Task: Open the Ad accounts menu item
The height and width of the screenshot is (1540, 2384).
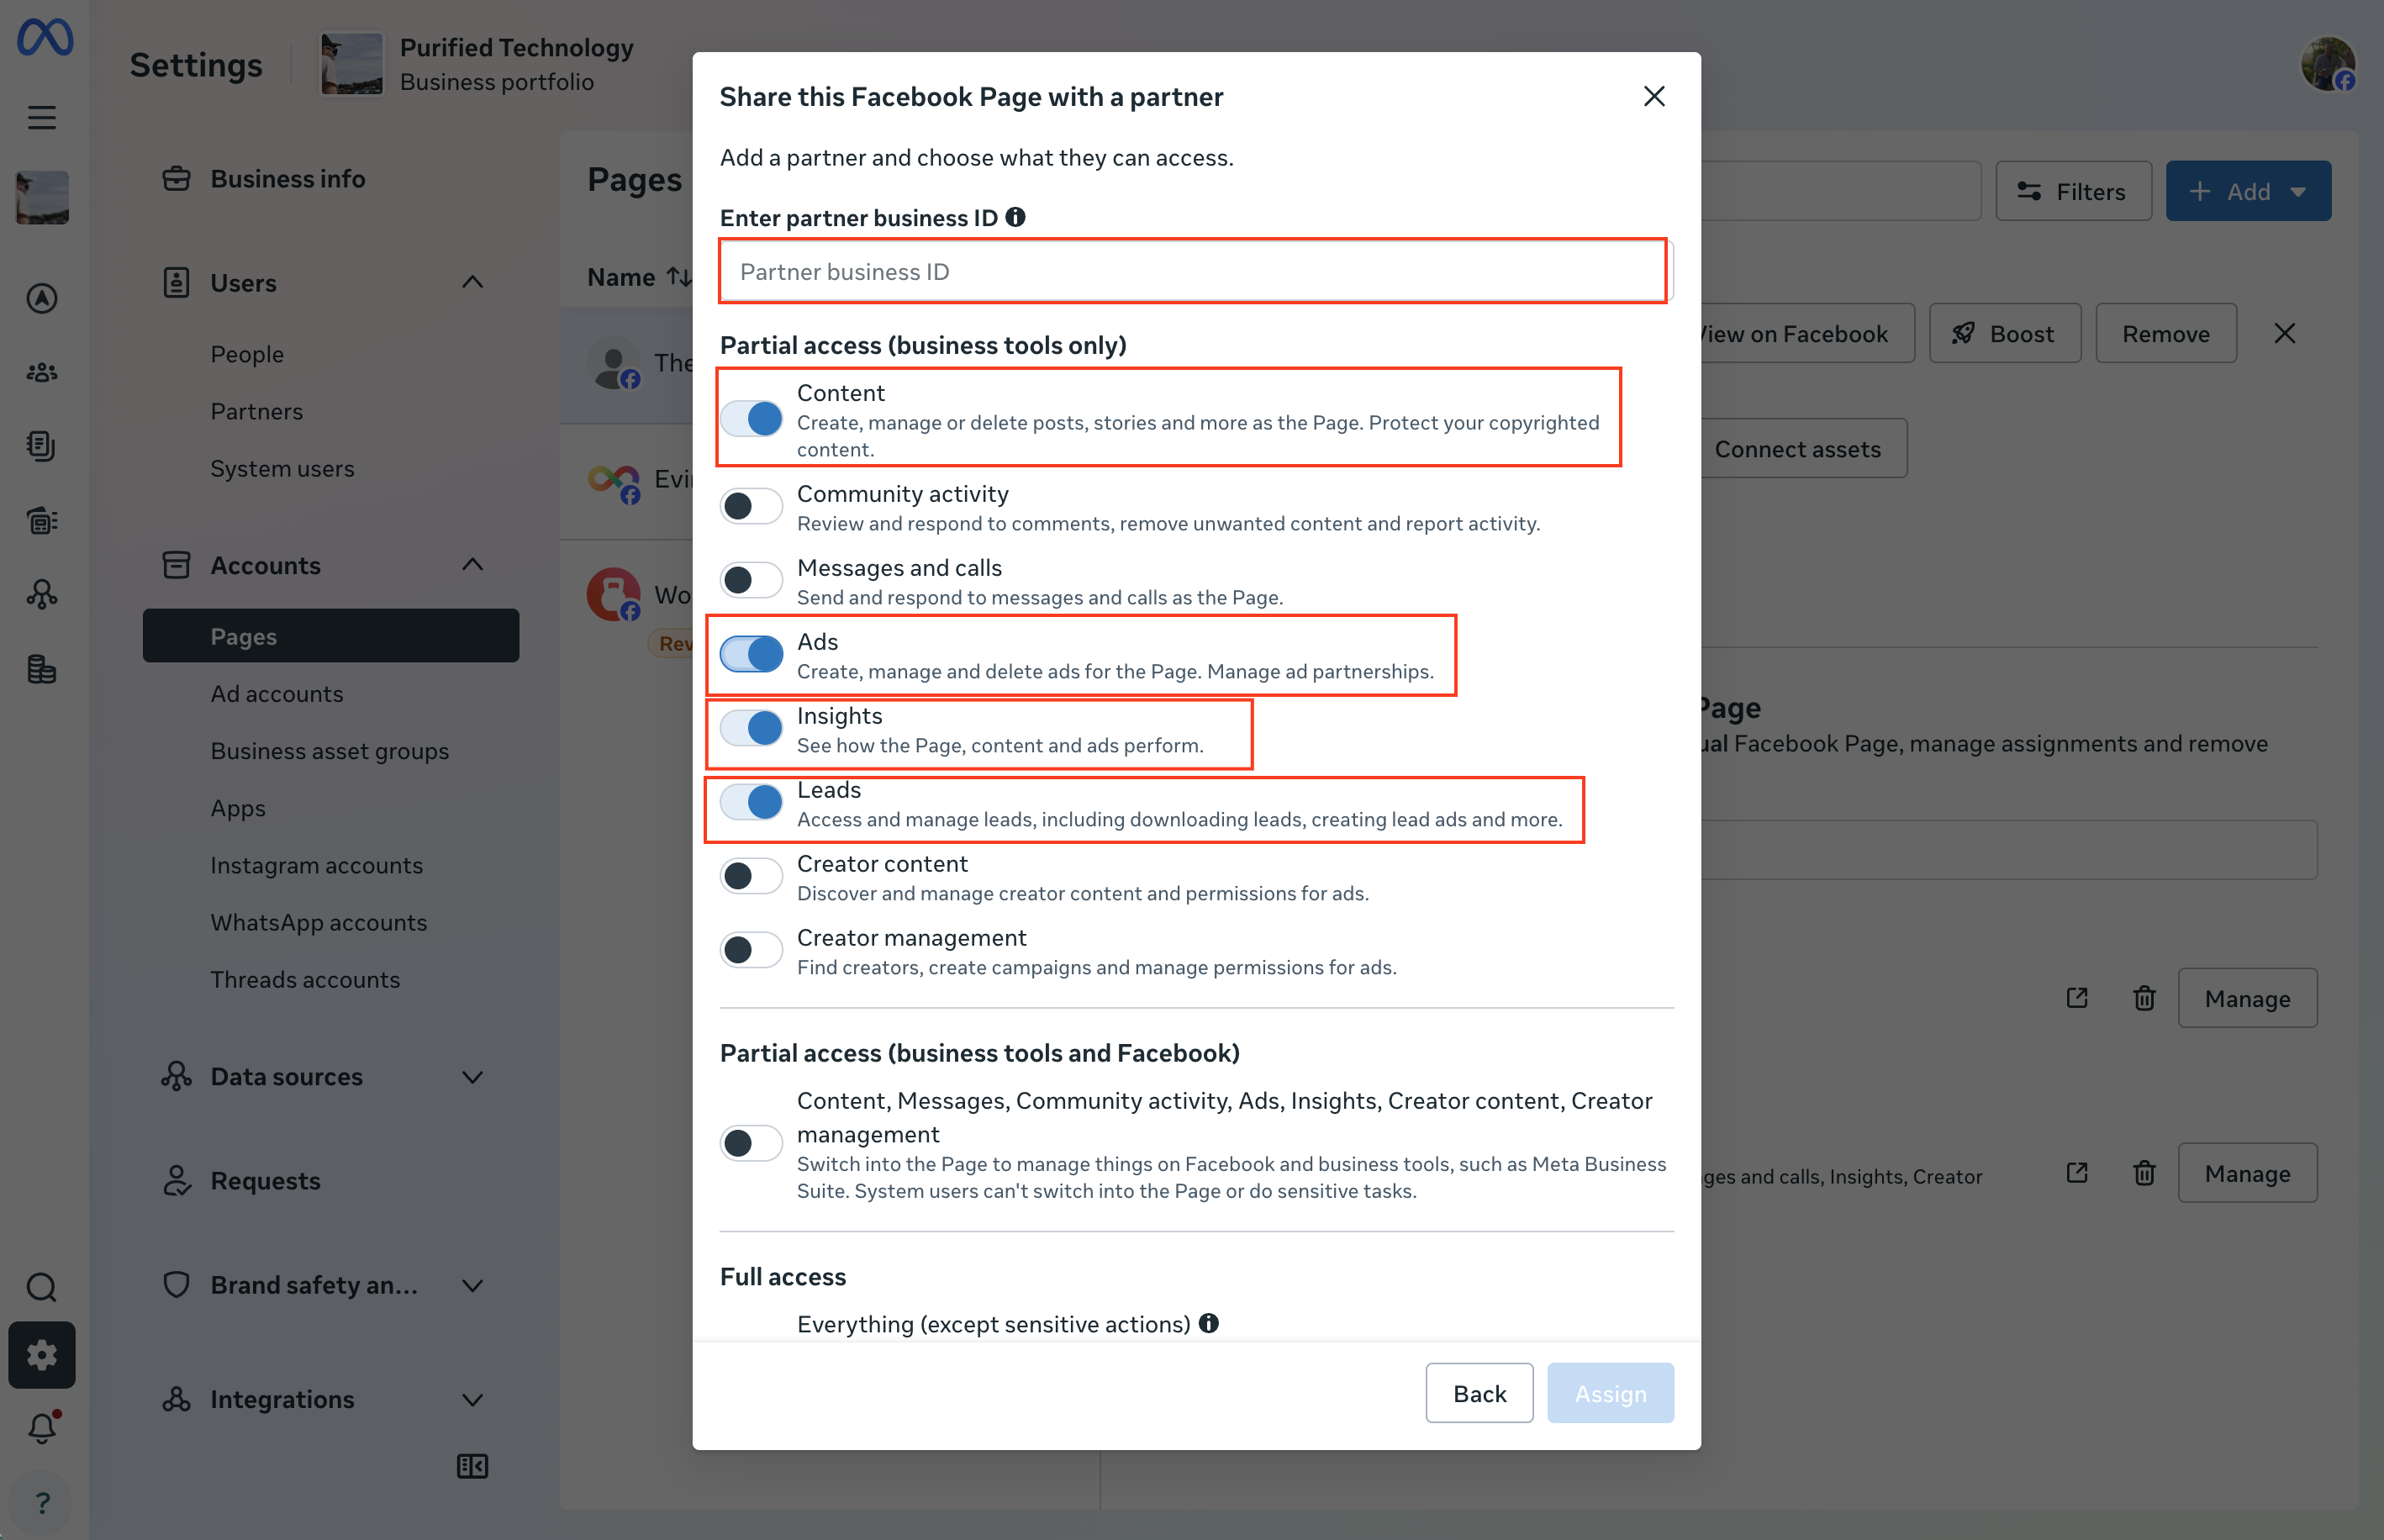Action: tap(277, 693)
